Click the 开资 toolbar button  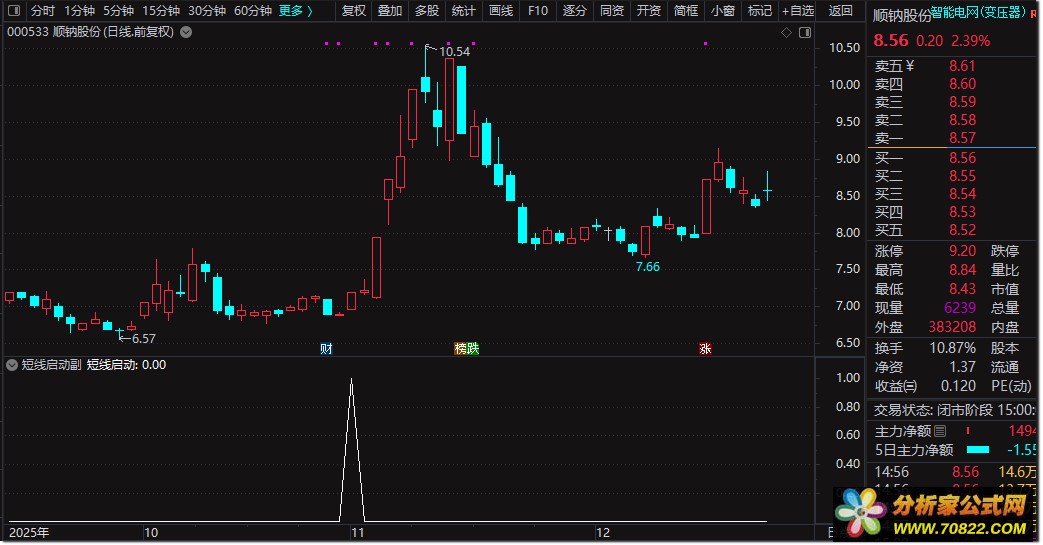(x=649, y=11)
